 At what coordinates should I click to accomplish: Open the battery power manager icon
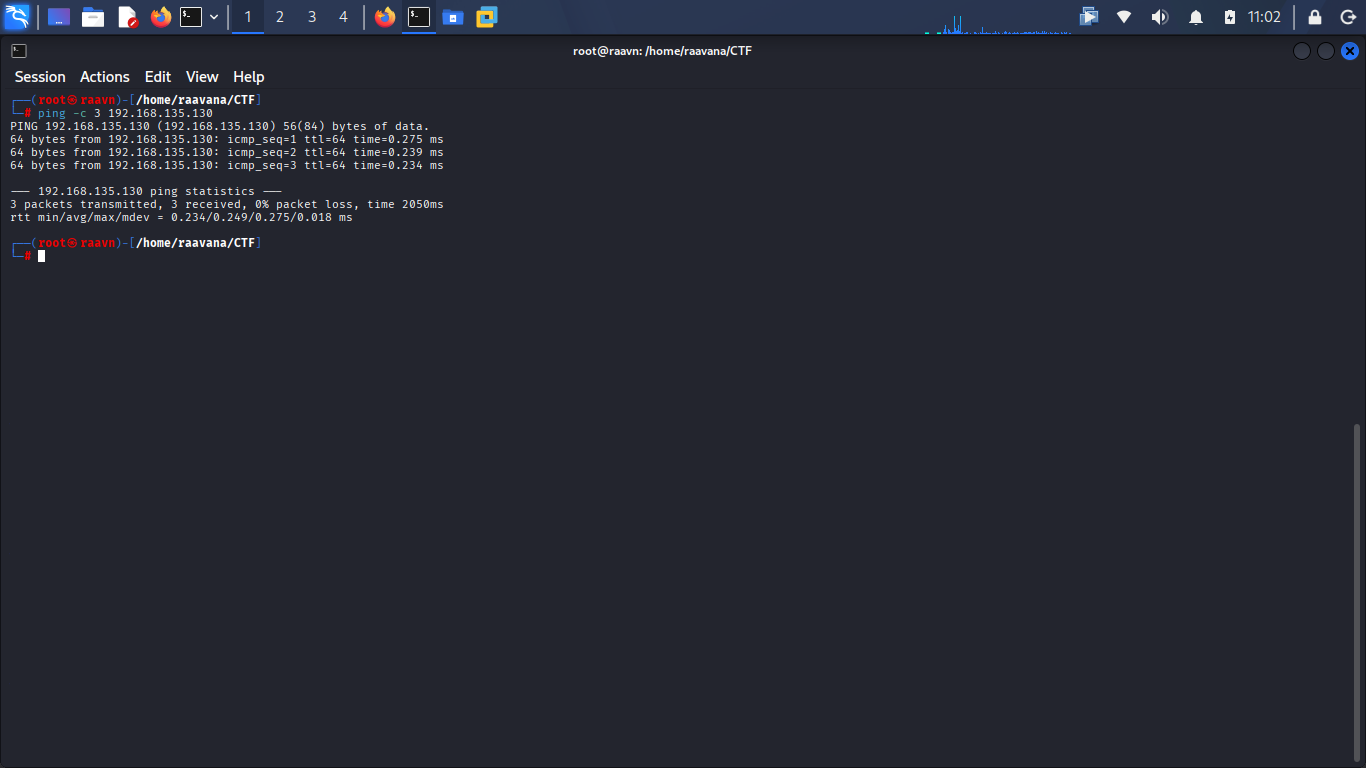[1230, 17]
